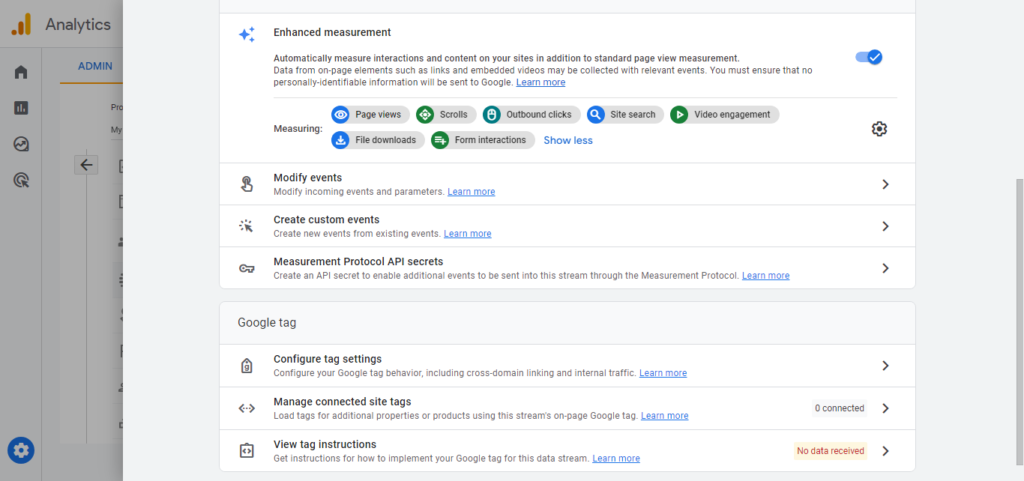This screenshot has height=481, width=1024.
Task: Open View tag instructions chevron
Action: tap(886, 450)
